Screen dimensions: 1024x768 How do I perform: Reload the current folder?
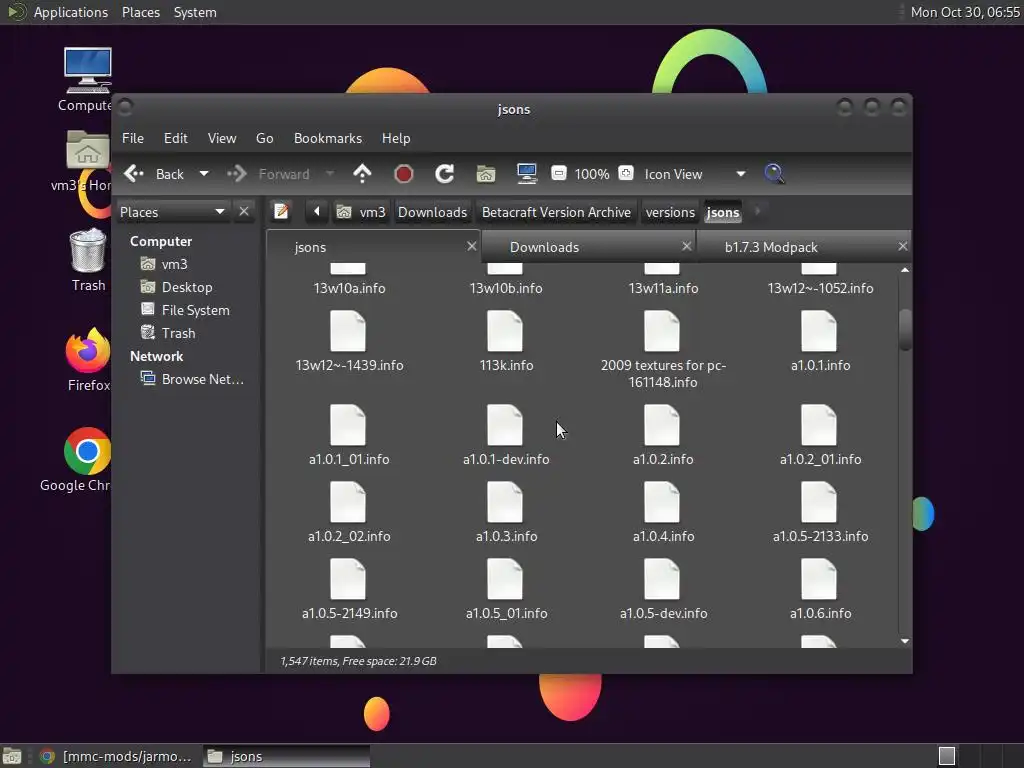pyautogui.click(x=445, y=174)
